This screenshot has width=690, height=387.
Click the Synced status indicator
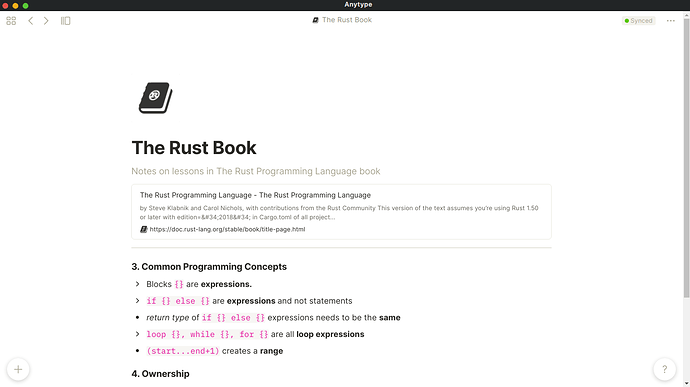coord(639,21)
